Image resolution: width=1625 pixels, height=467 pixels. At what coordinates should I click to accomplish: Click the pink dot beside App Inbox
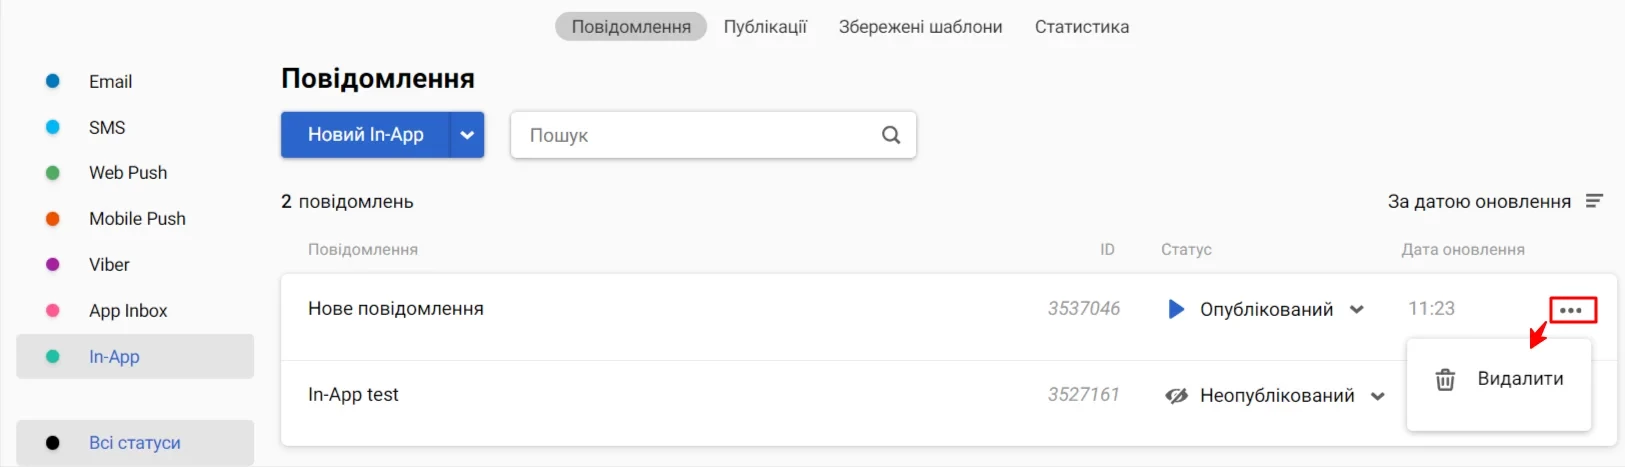click(53, 311)
